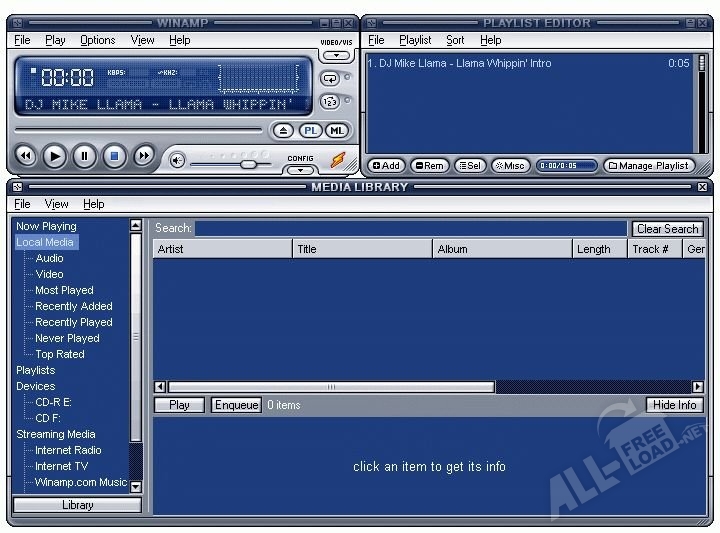This screenshot has height=533, width=720.
Task: Open the Sort menu in Playlist Editor
Action: [455, 40]
